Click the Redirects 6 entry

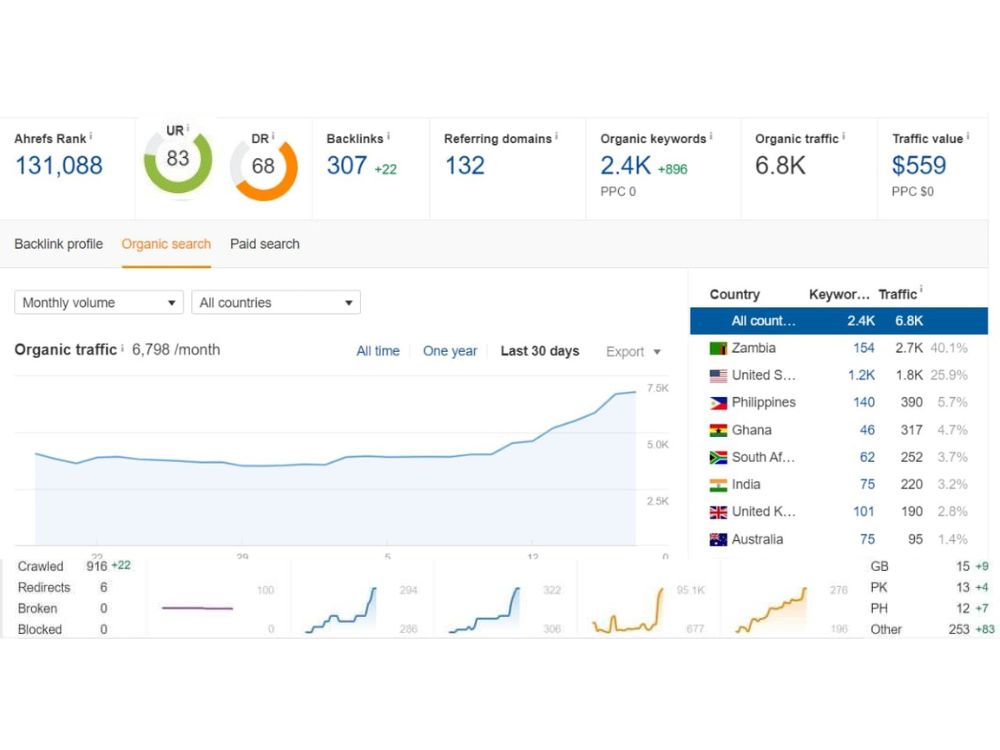[x=62, y=587]
